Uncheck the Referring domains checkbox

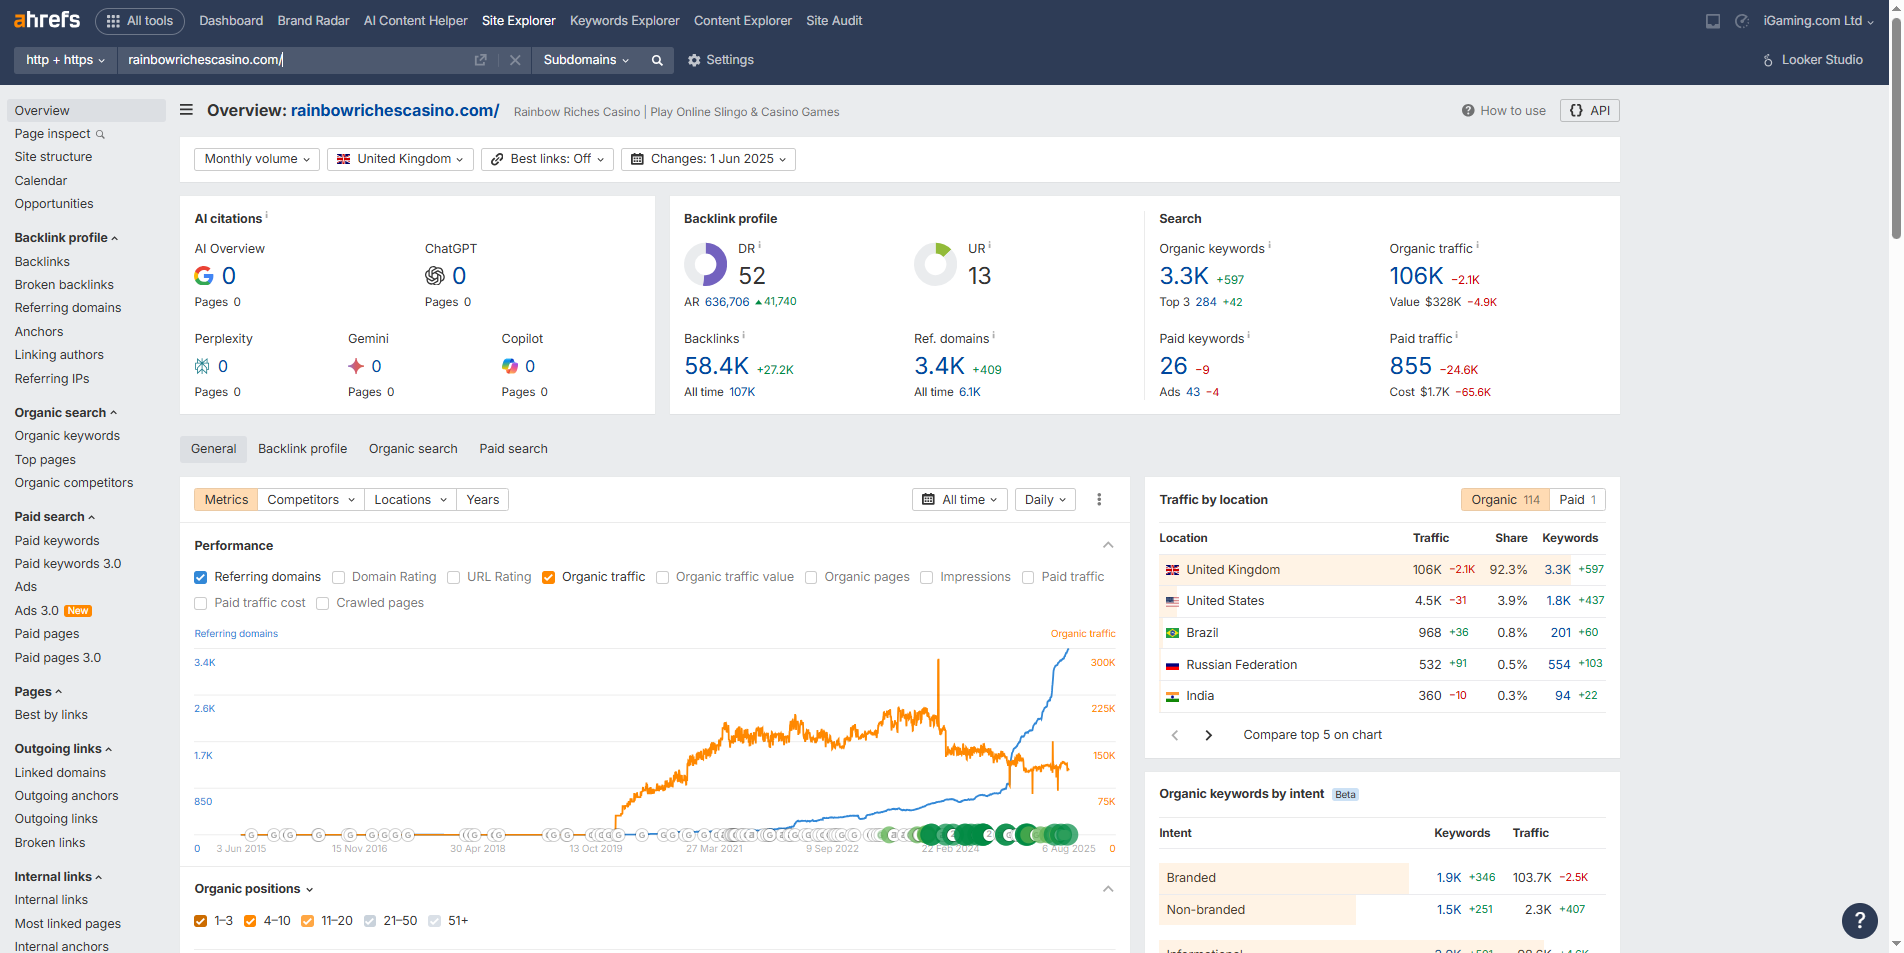[x=201, y=577]
